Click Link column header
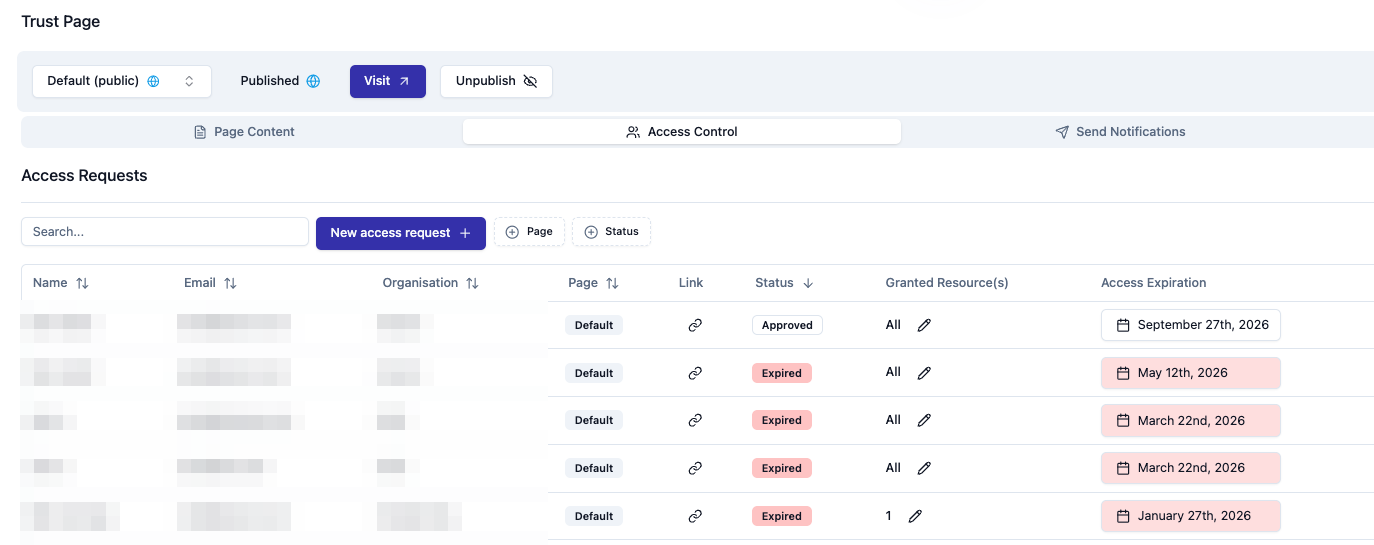This screenshot has width=1374, height=545. 691,283
